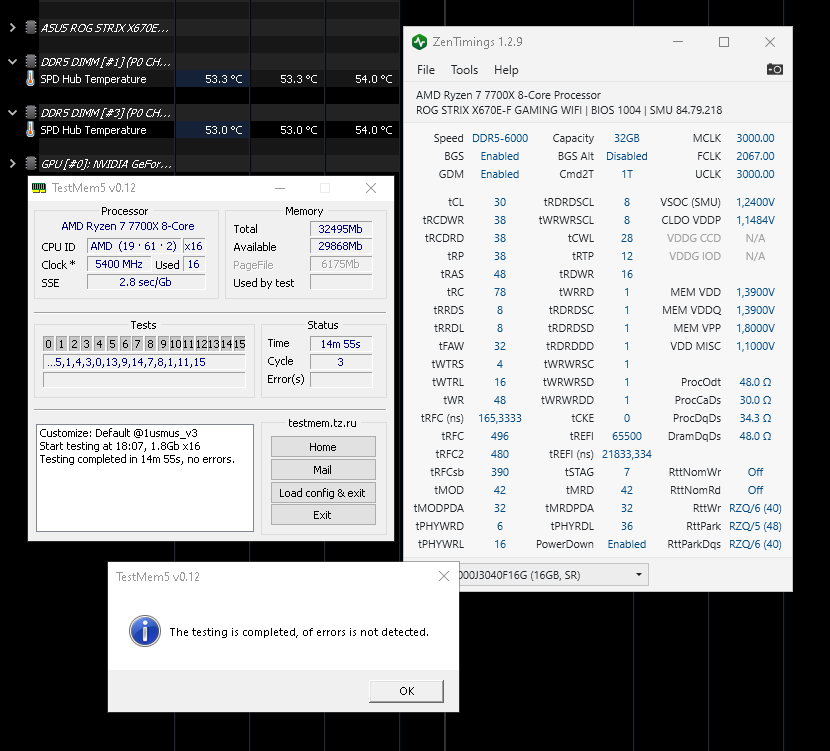This screenshot has height=751, width=830.
Task: Click the ZenTimings green logo icon
Action: pos(419,42)
